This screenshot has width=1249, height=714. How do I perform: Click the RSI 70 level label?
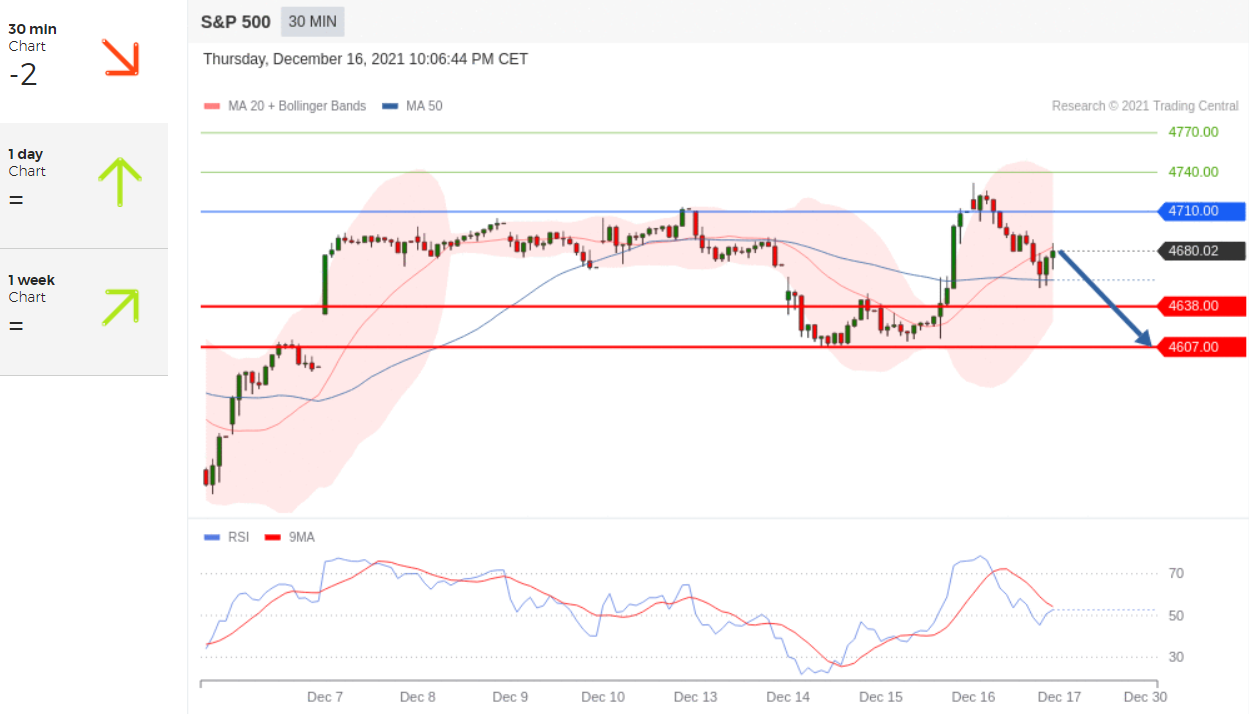(x=1177, y=573)
